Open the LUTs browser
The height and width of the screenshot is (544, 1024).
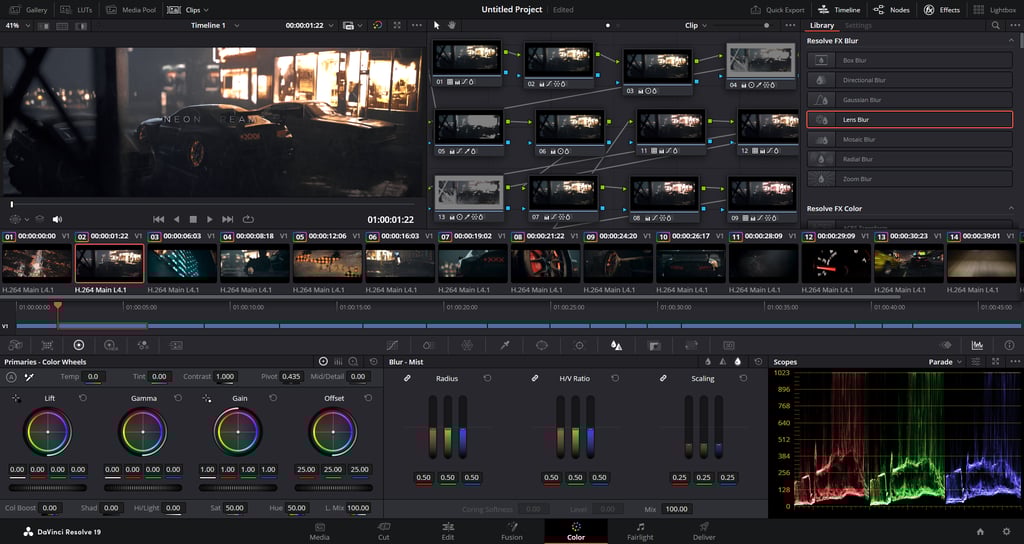77,9
